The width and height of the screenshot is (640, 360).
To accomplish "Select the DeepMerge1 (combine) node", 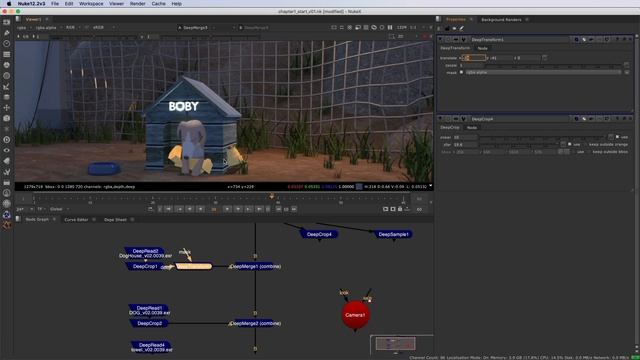I will tap(256, 266).
